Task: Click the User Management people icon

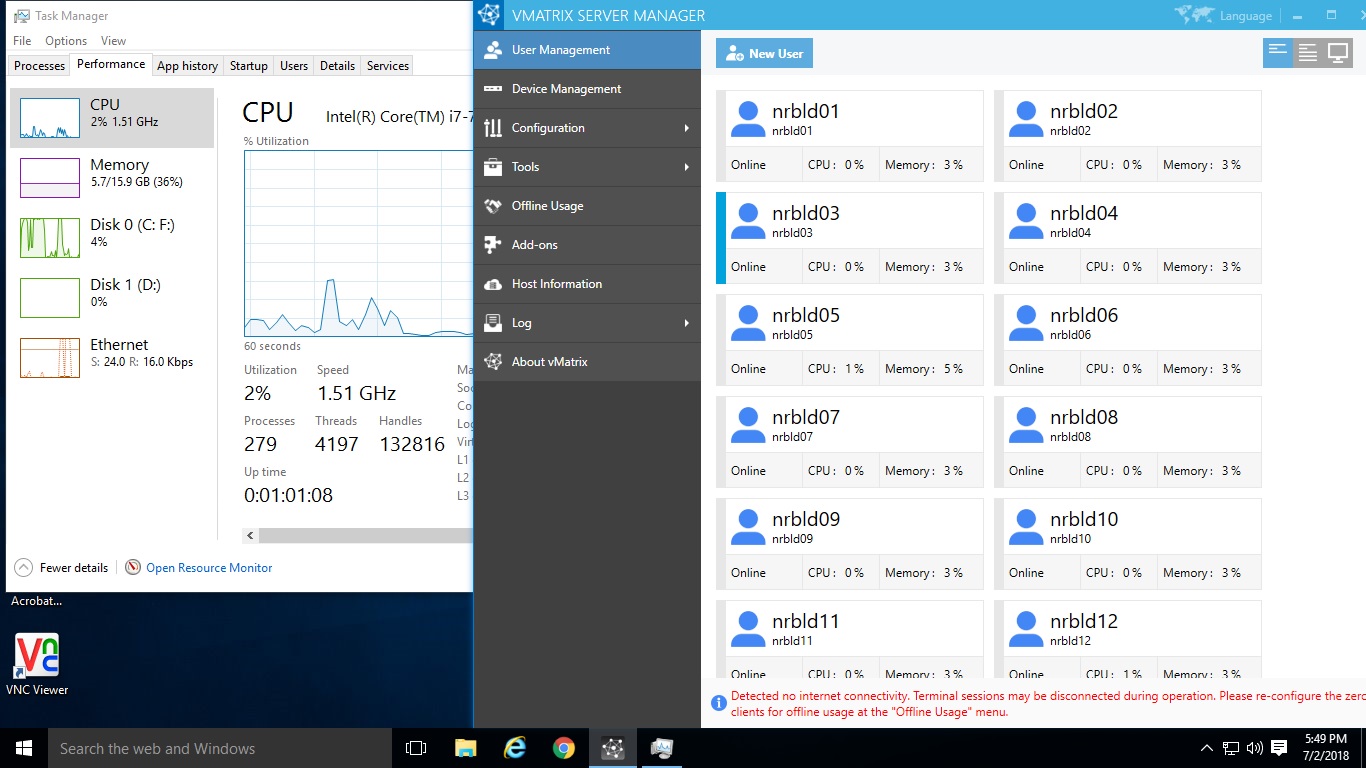Action: click(x=492, y=50)
